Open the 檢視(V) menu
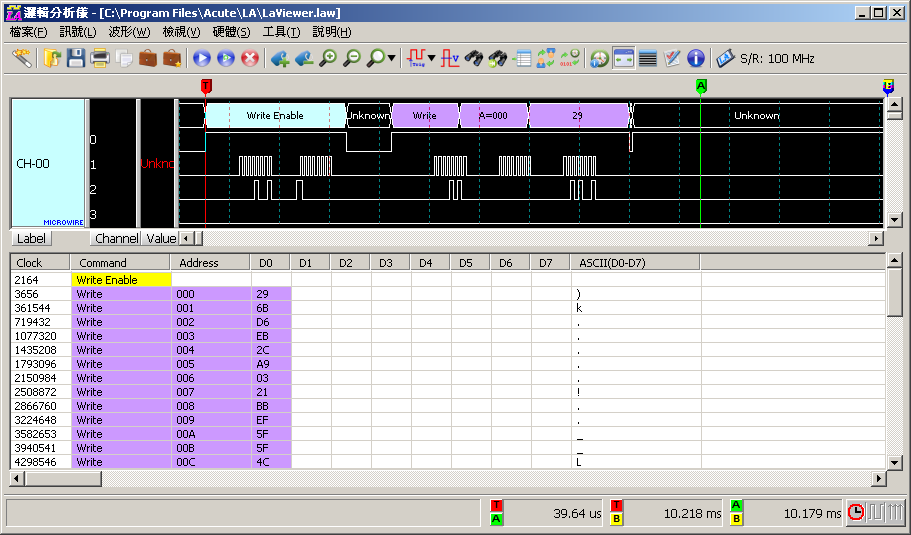Viewport: 911px width, 535px height. (181, 32)
